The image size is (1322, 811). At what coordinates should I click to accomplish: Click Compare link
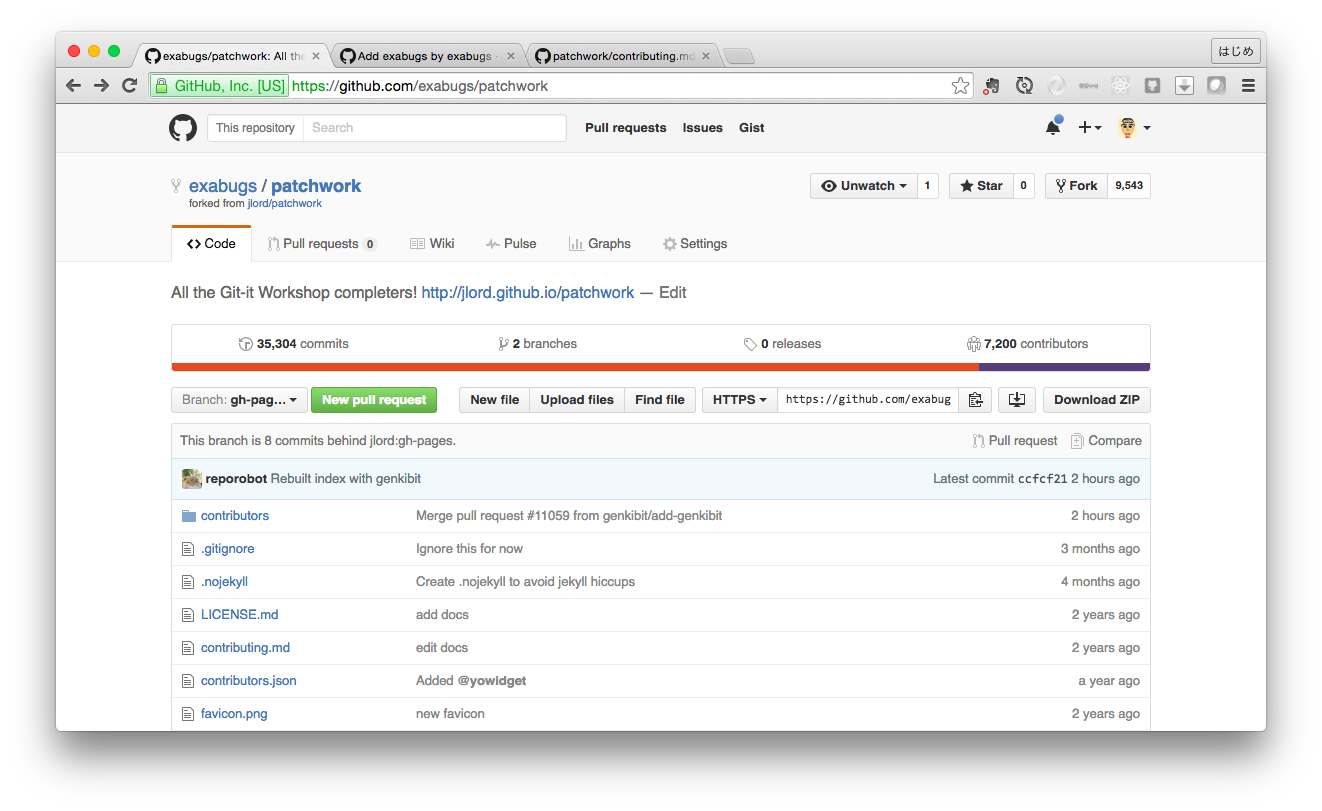pyautogui.click(x=1106, y=441)
